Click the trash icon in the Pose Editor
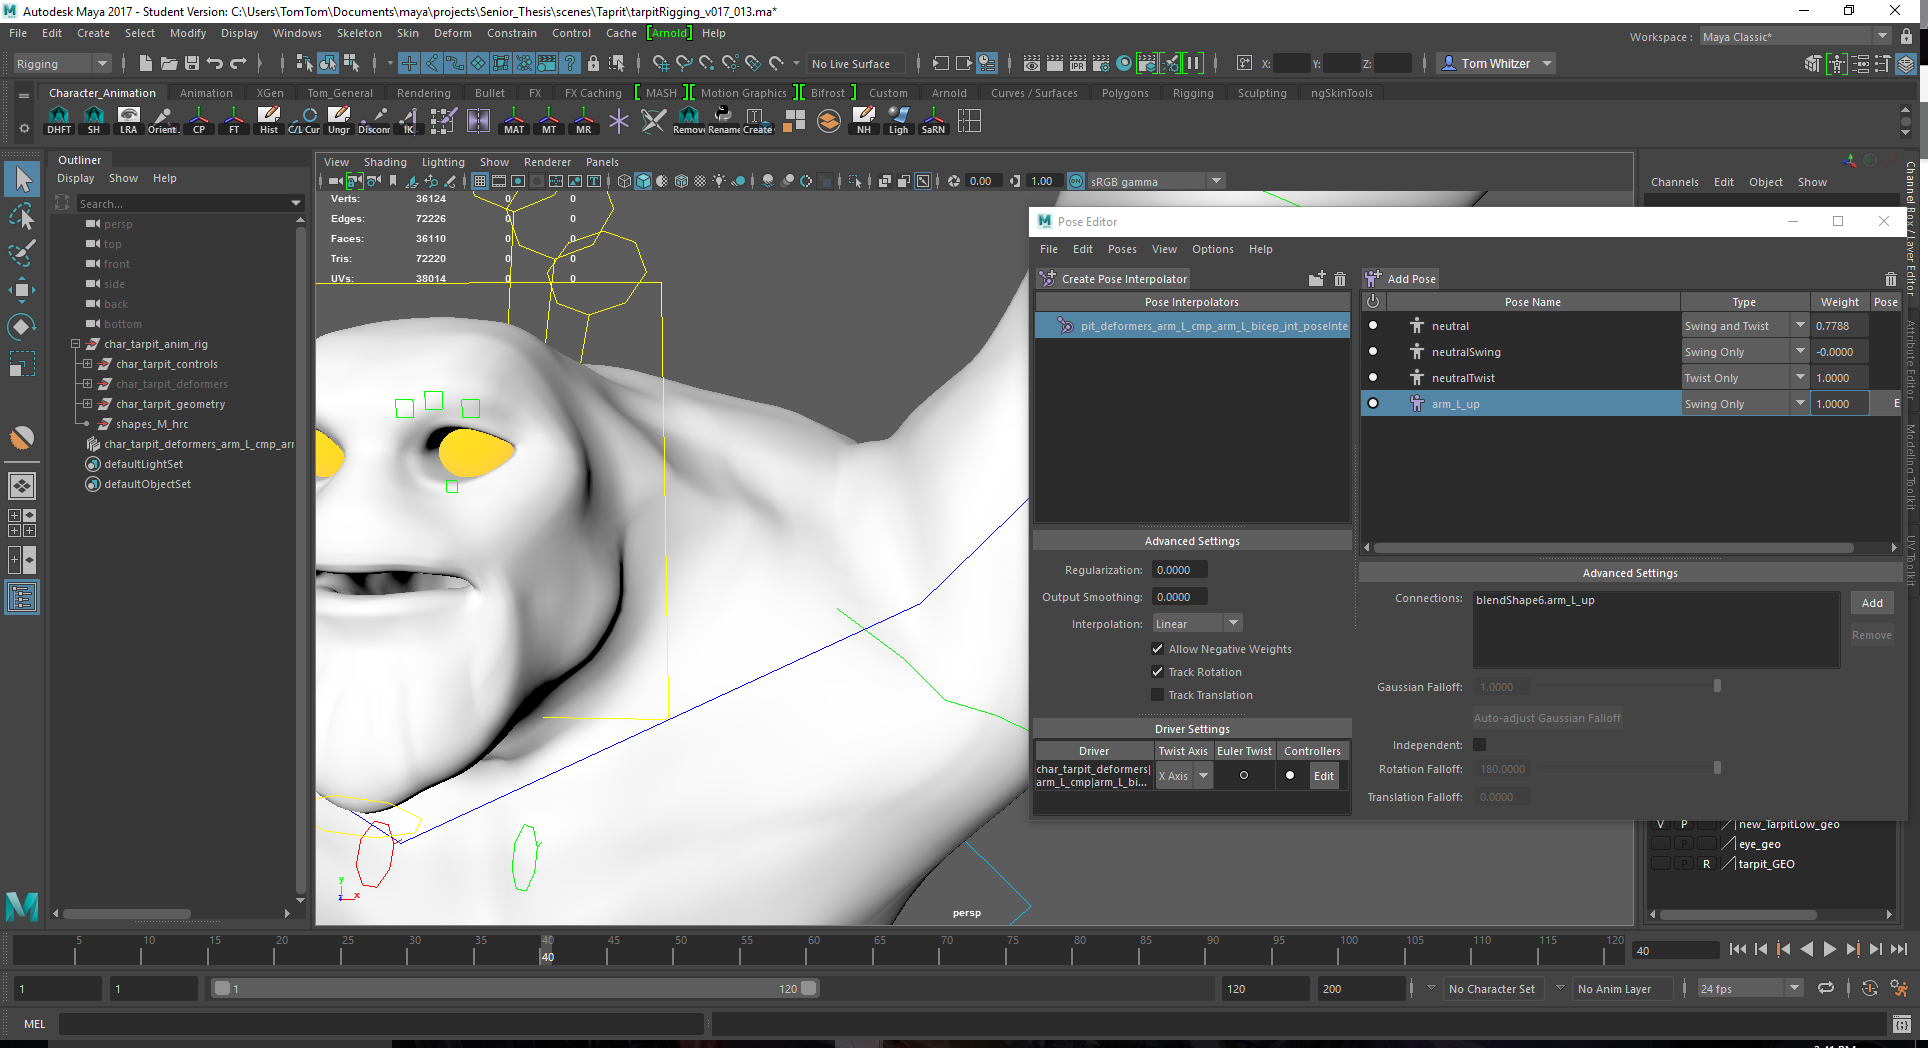The height and width of the screenshot is (1048, 1928). point(1340,279)
